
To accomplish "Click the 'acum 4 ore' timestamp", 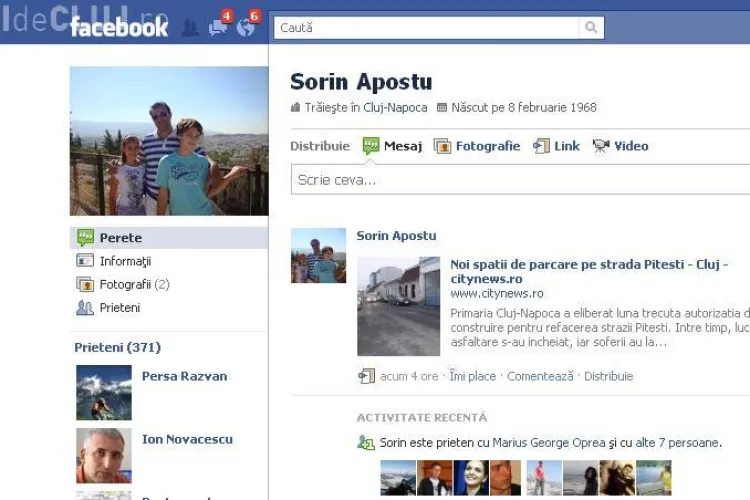I will (409, 377).
